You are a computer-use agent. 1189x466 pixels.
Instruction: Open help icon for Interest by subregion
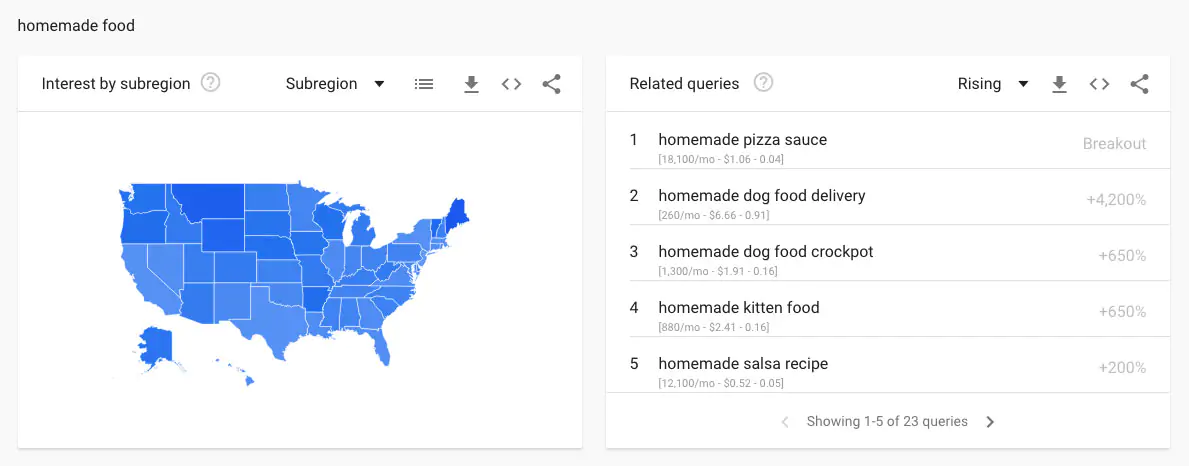click(210, 83)
